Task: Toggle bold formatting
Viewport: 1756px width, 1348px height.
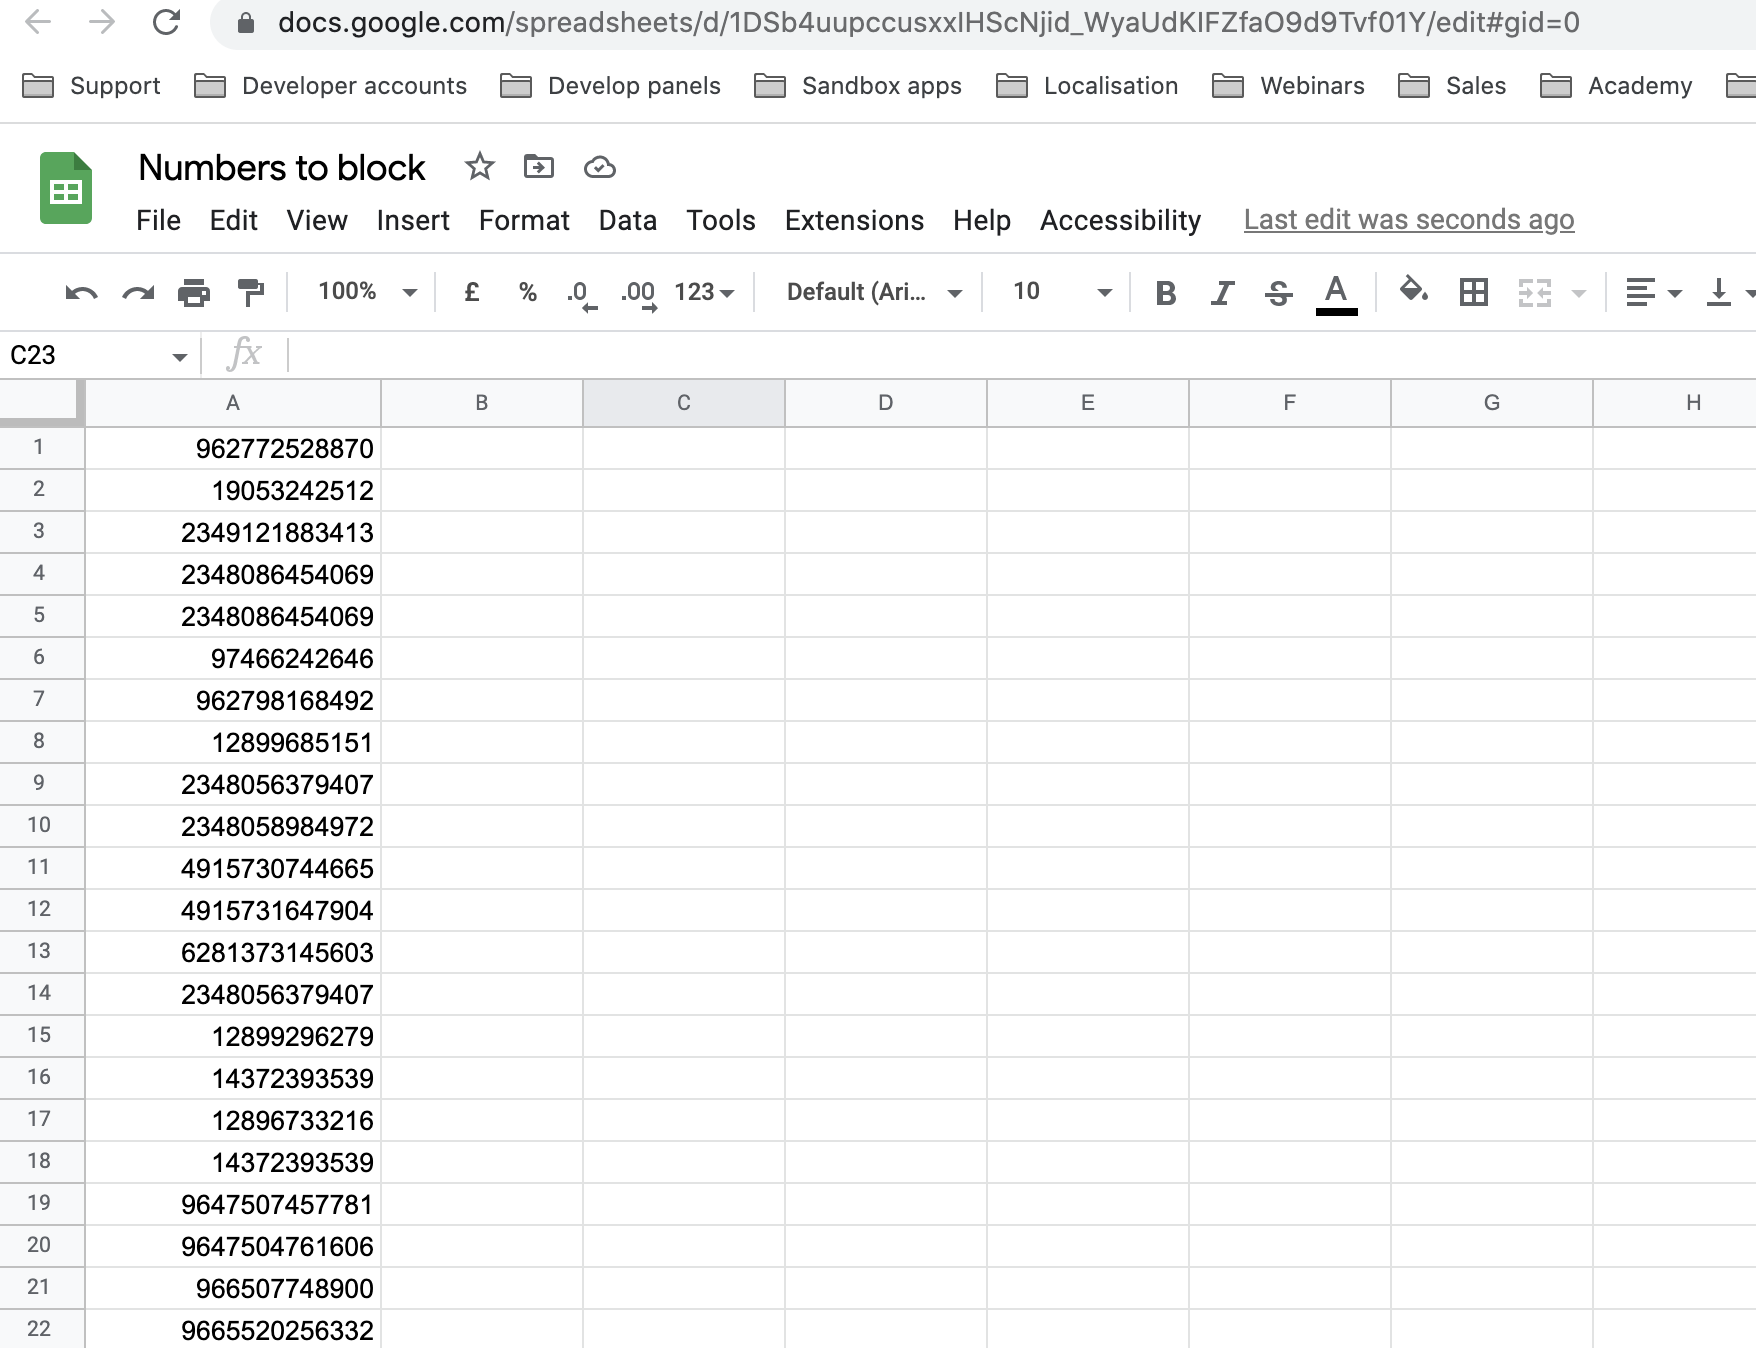Action: tap(1165, 292)
